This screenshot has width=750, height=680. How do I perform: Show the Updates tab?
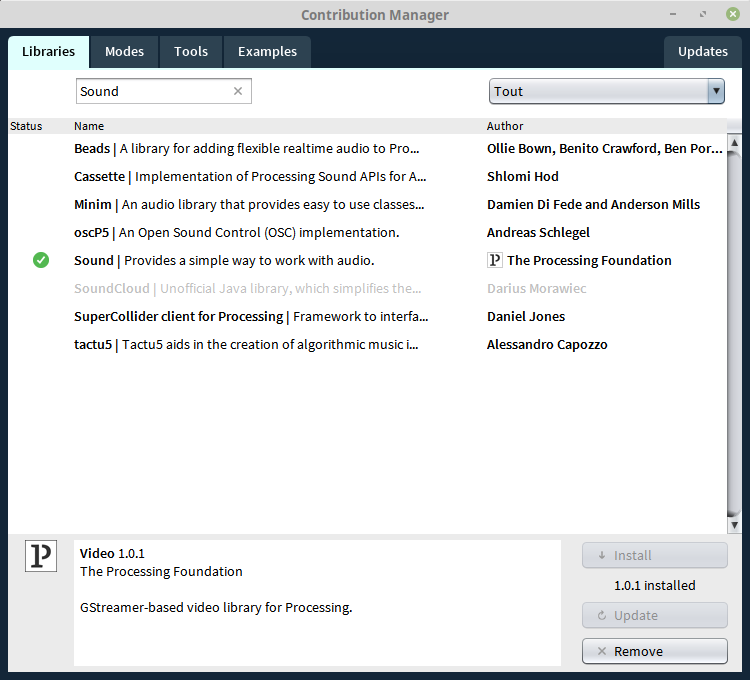click(703, 52)
